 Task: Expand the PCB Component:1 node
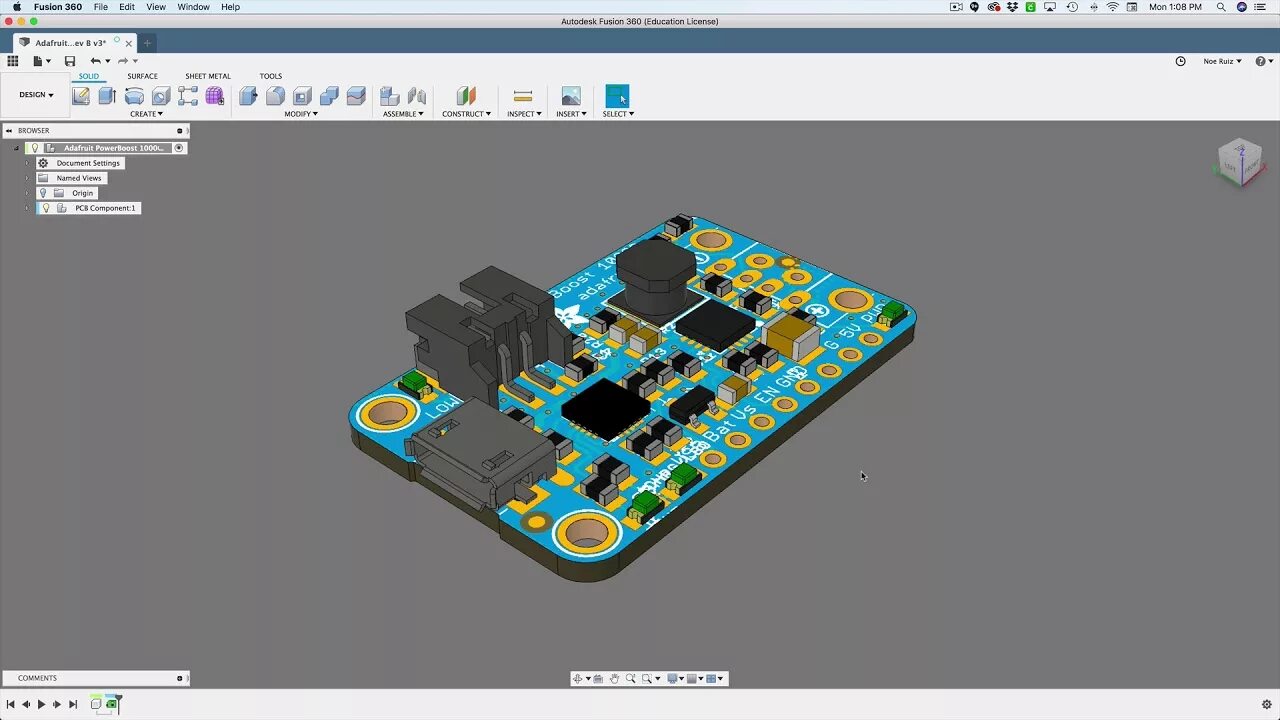pyautogui.click(x=27, y=208)
